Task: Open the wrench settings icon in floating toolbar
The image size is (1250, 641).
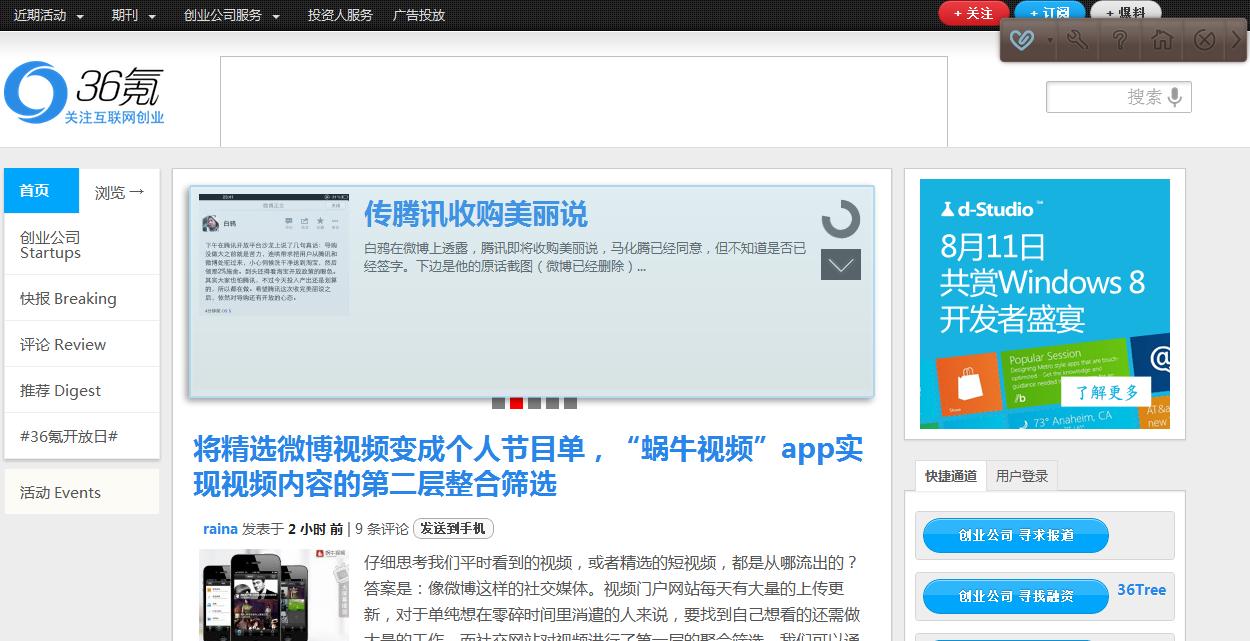Action: (x=1078, y=40)
